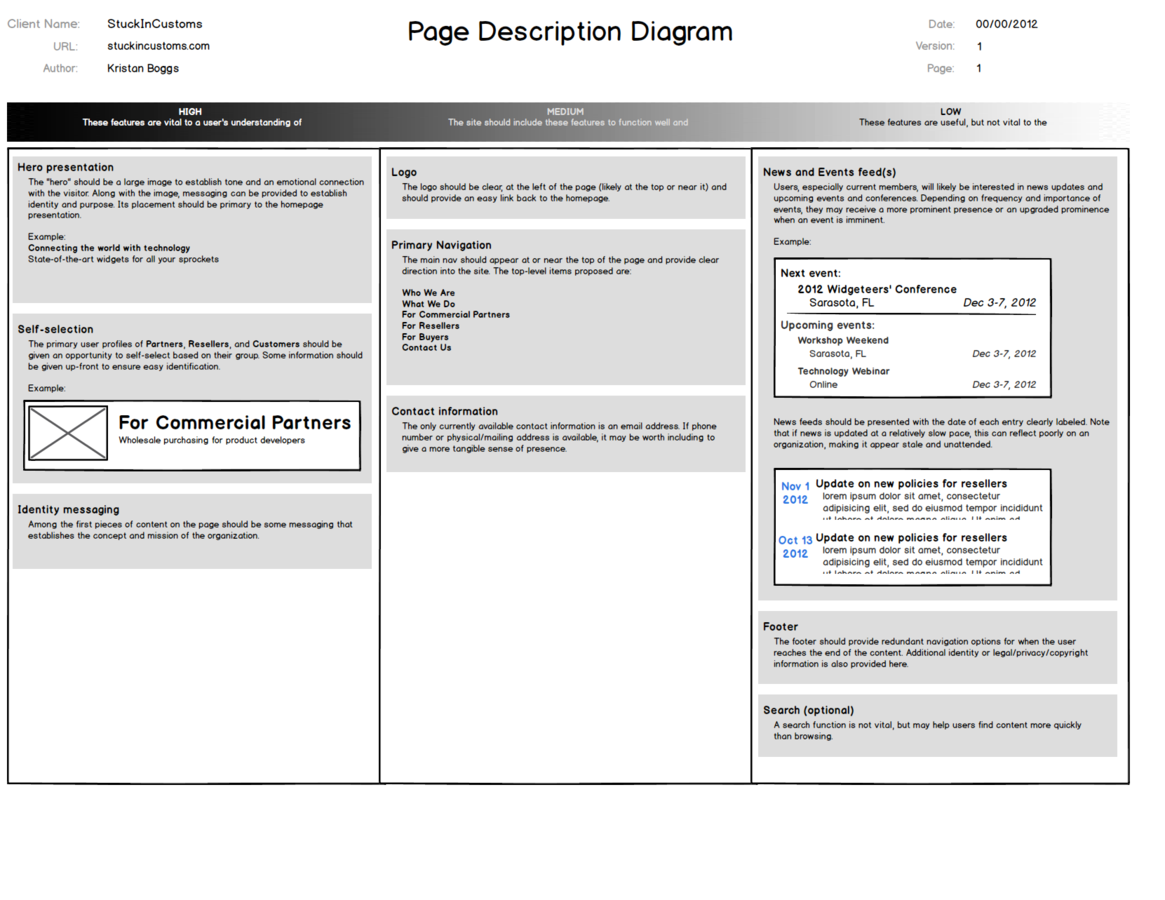
Task: Click the date field value 00/00/2012
Action: pos(1006,24)
